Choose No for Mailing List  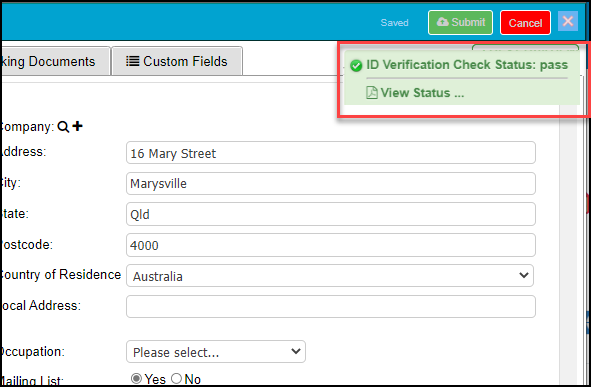(x=176, y=378)
